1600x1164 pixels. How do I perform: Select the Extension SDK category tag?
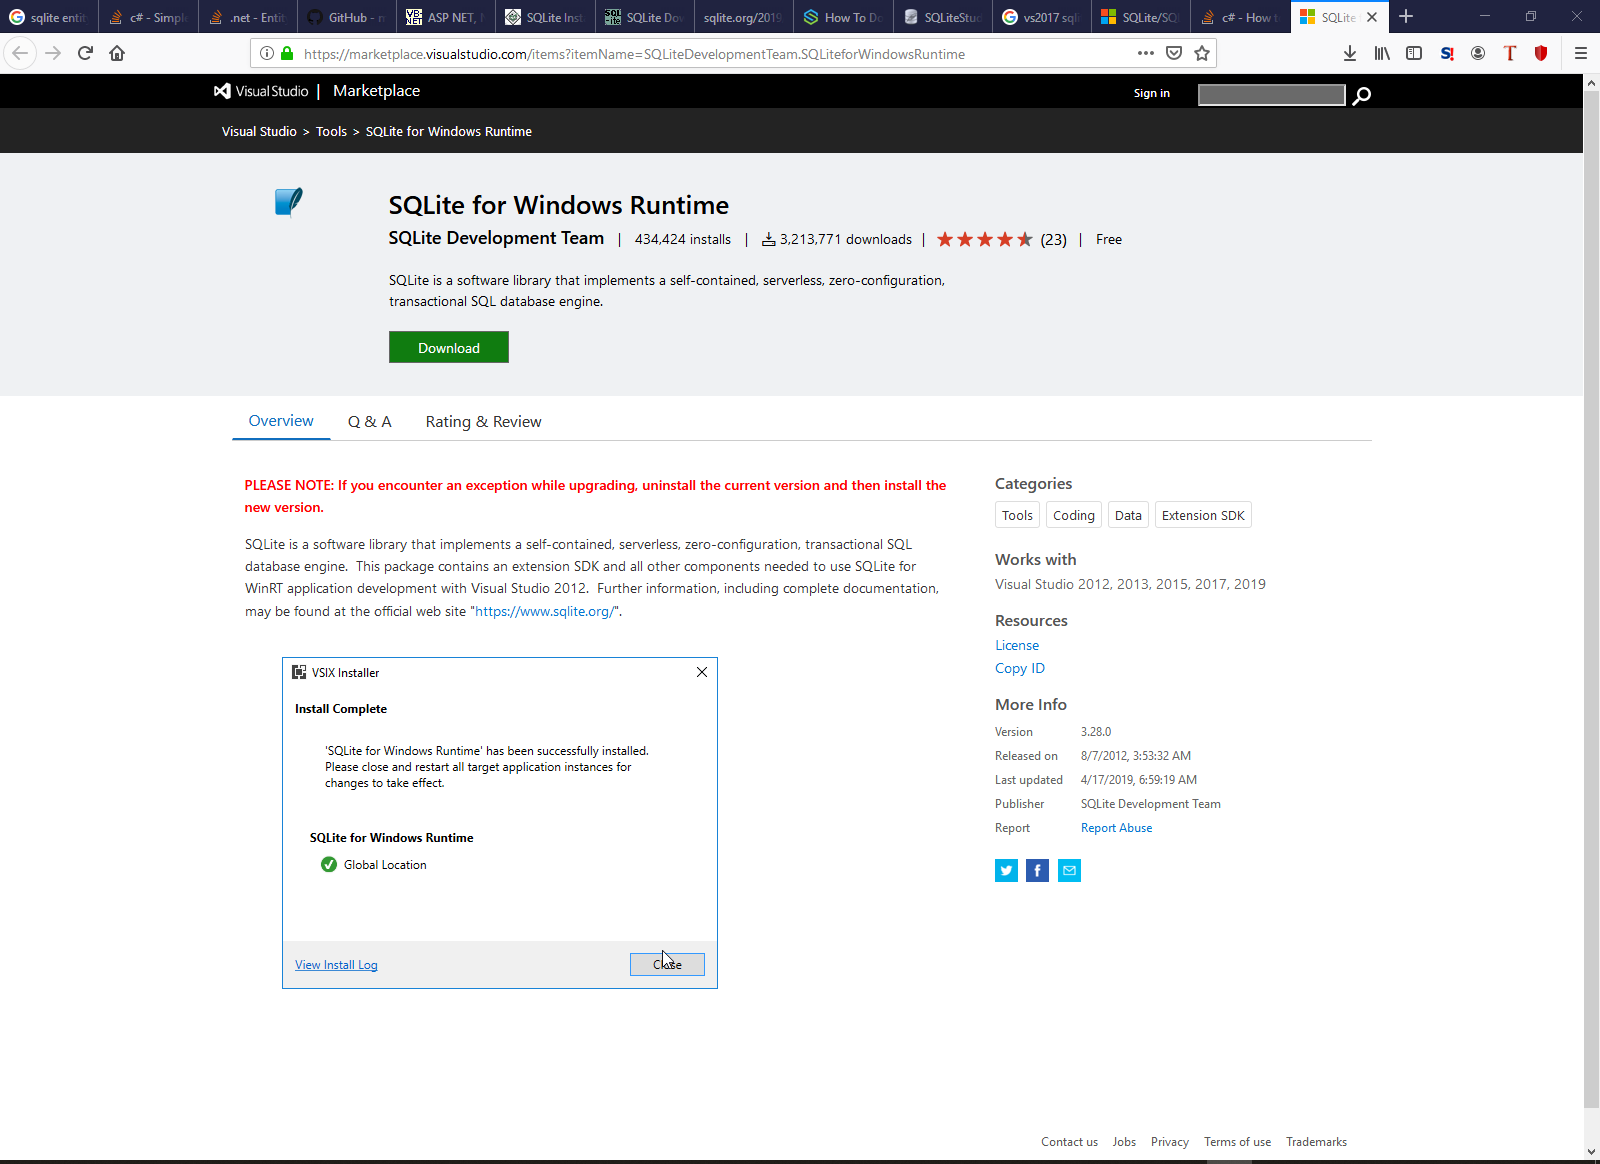click(1203, 515)
